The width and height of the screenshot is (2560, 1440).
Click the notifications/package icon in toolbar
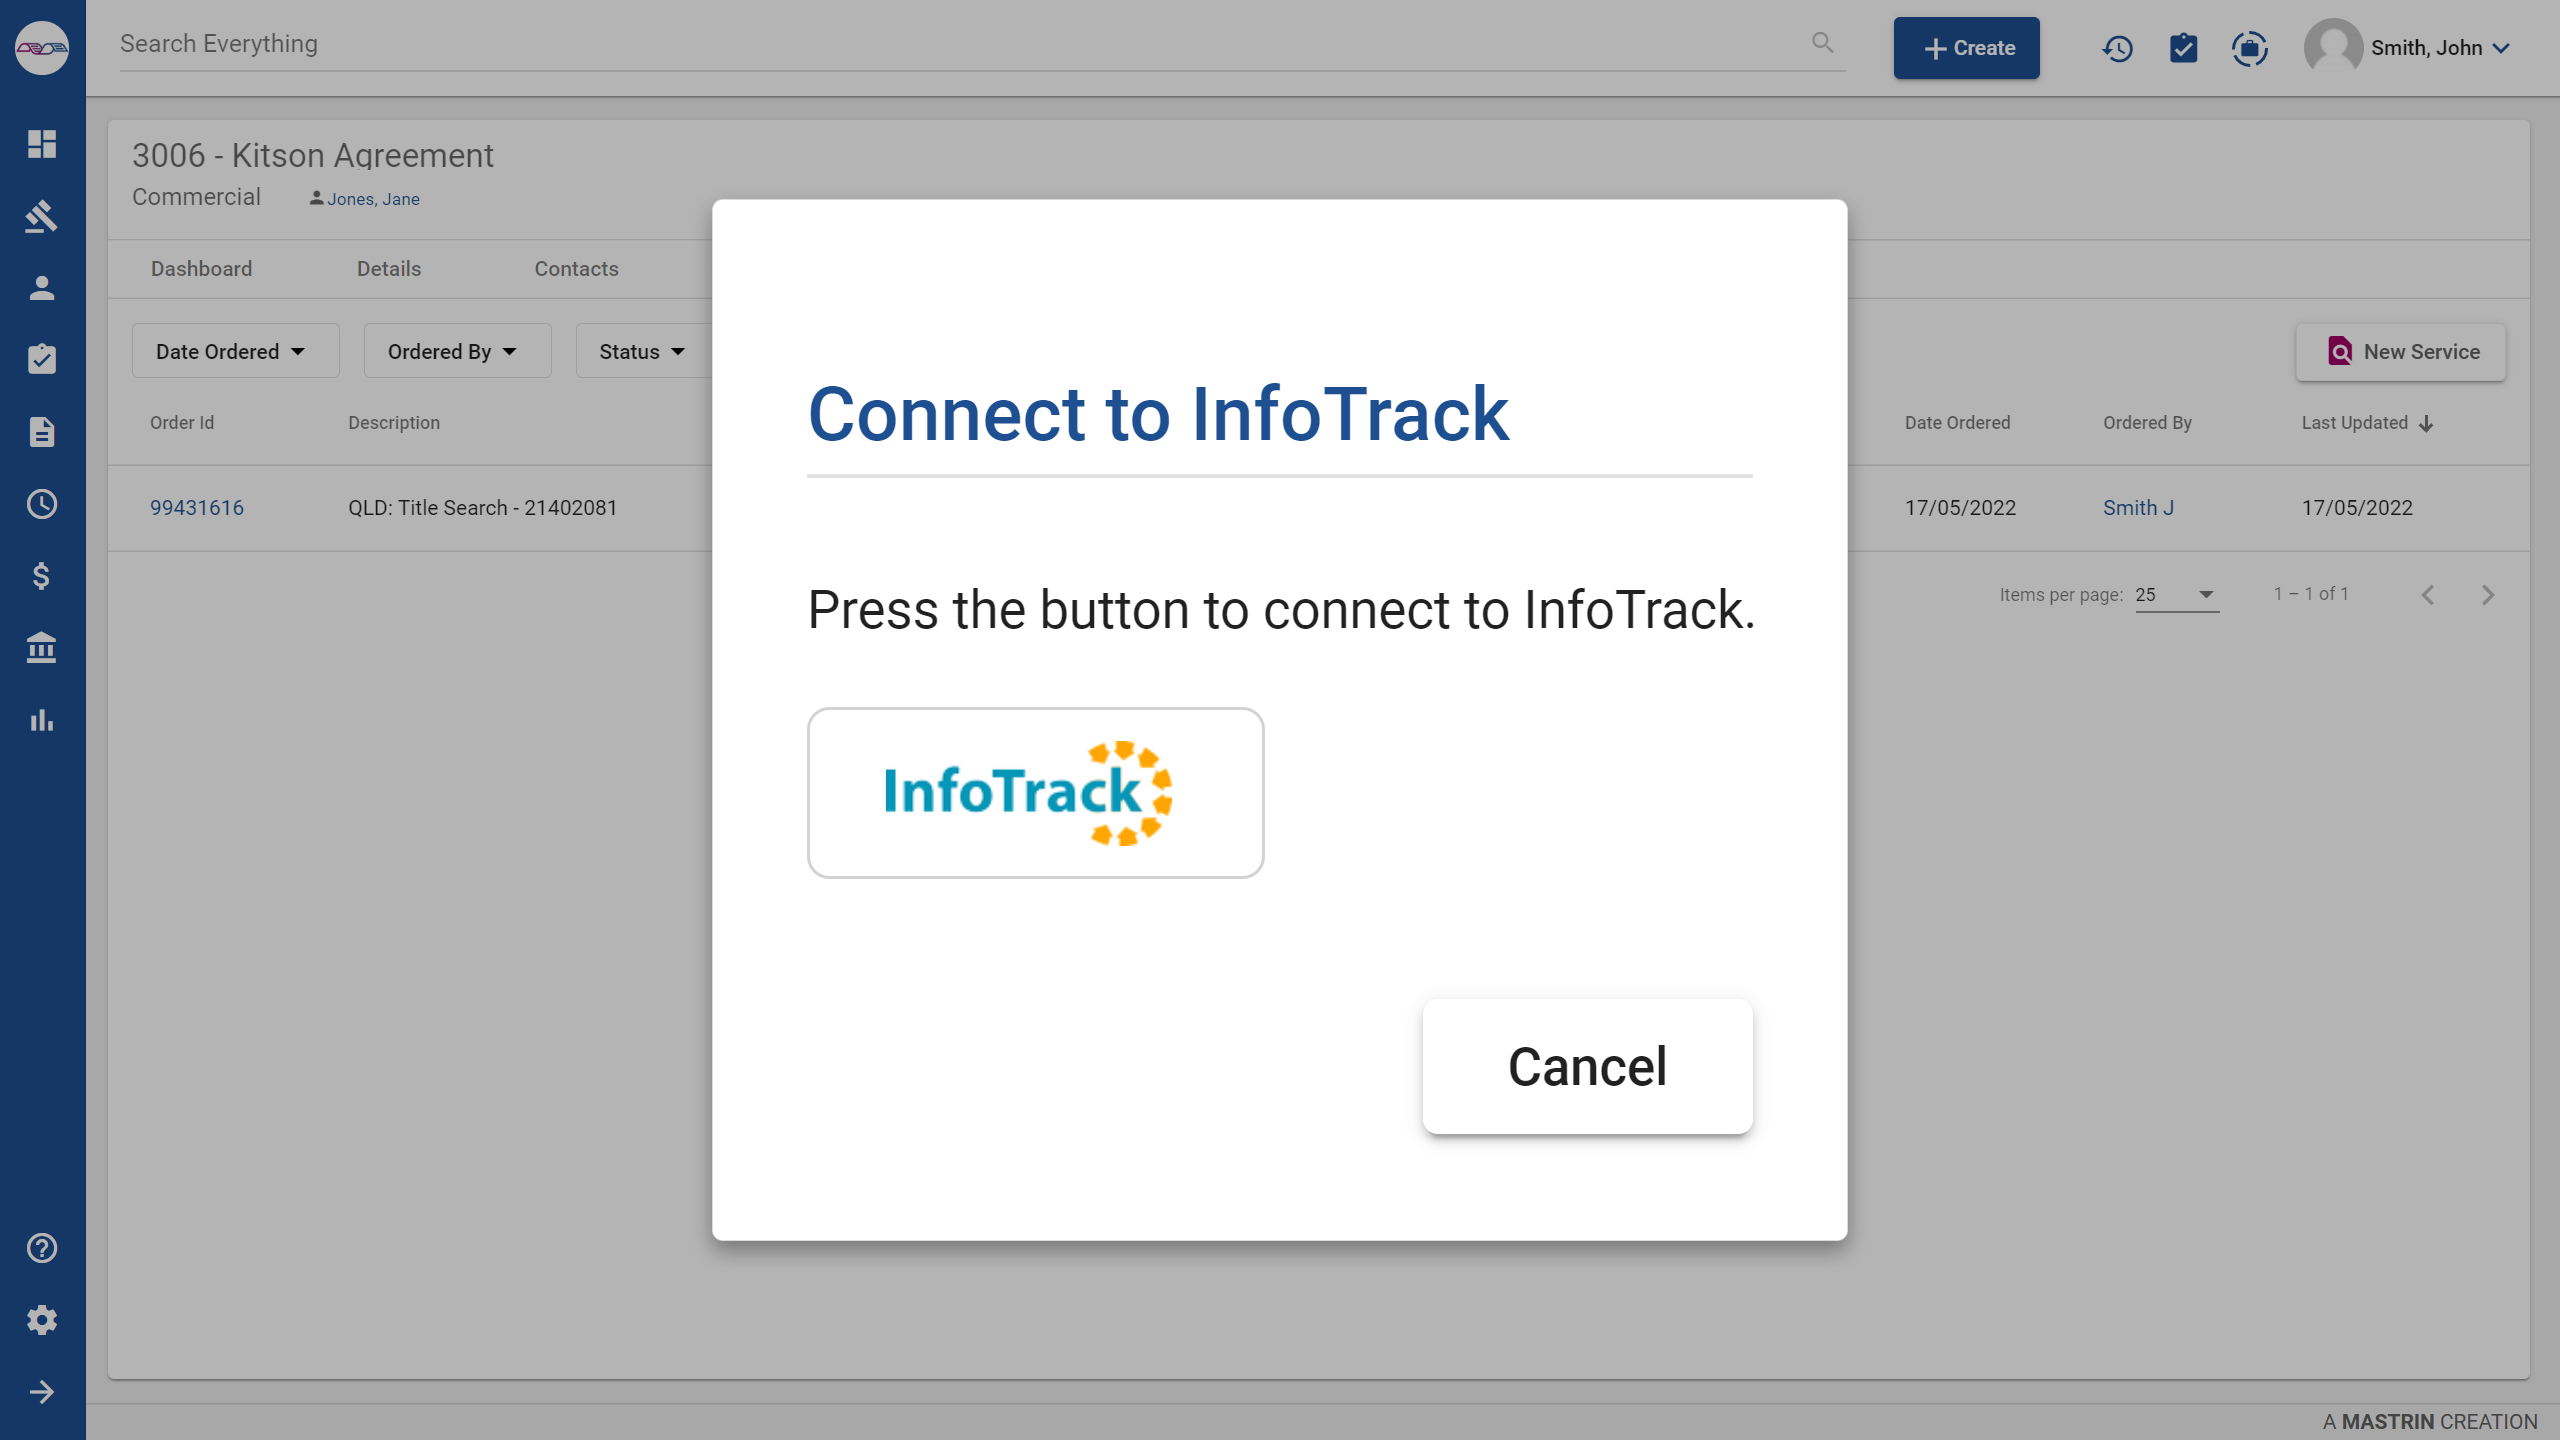(2249, 47)
